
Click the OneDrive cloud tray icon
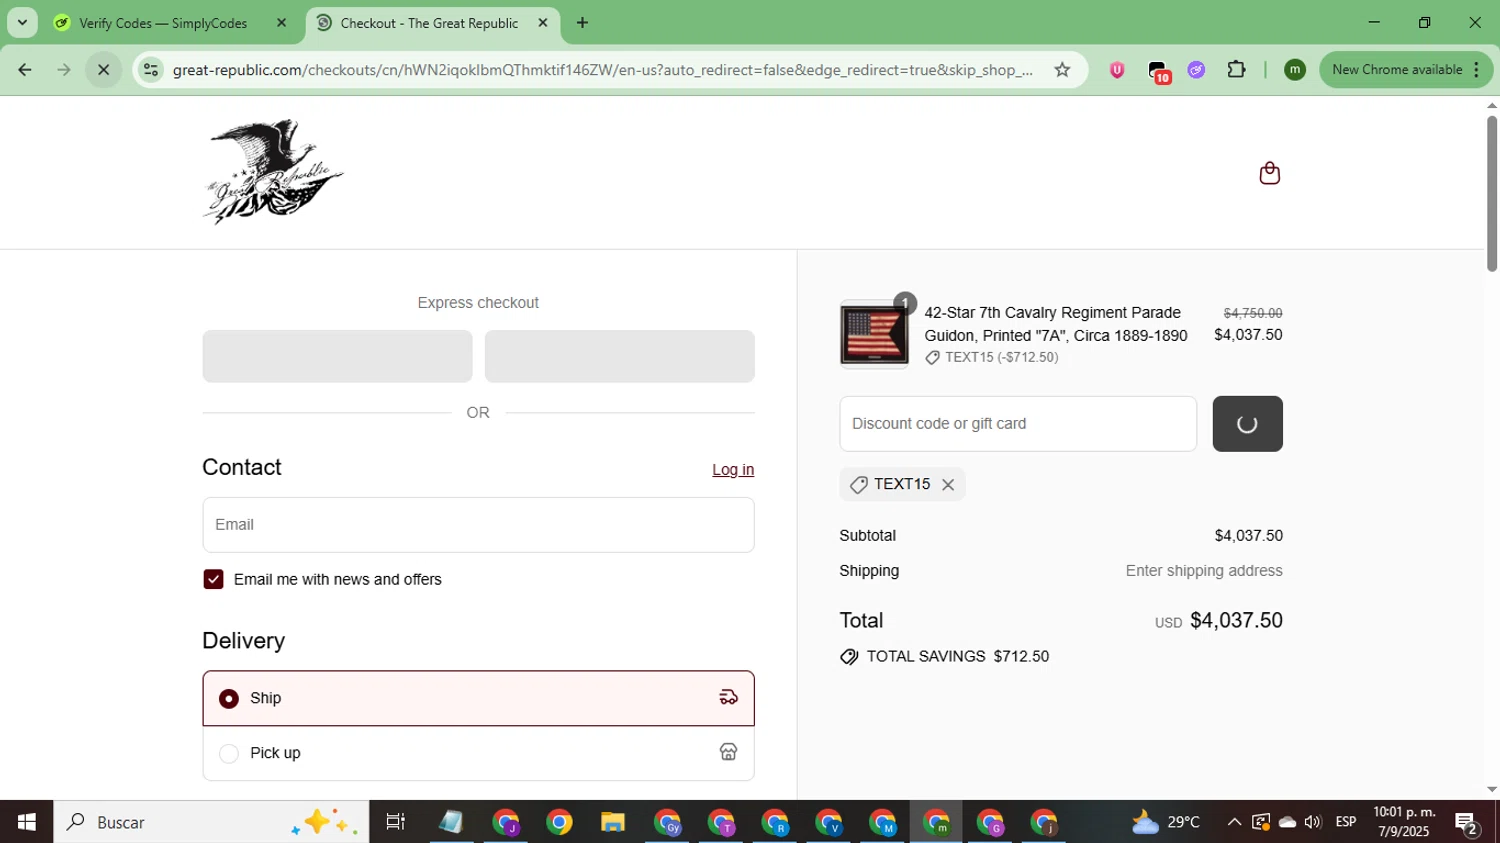[1287, 822]
